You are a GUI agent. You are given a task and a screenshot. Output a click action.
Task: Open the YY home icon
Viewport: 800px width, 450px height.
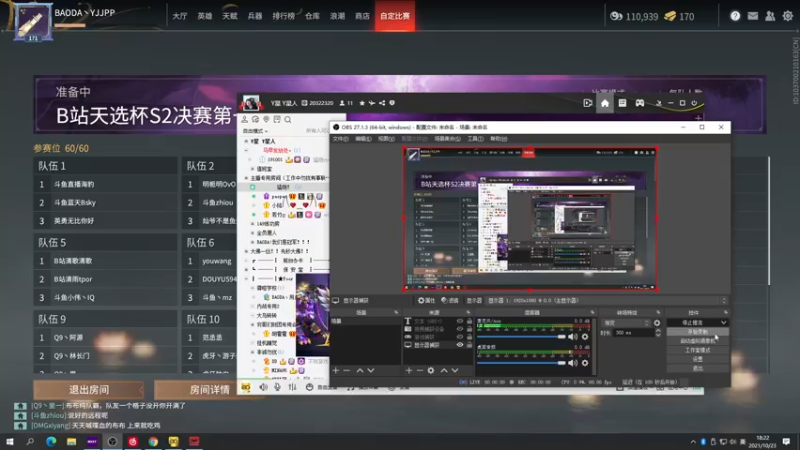click(x=605, y=103)
